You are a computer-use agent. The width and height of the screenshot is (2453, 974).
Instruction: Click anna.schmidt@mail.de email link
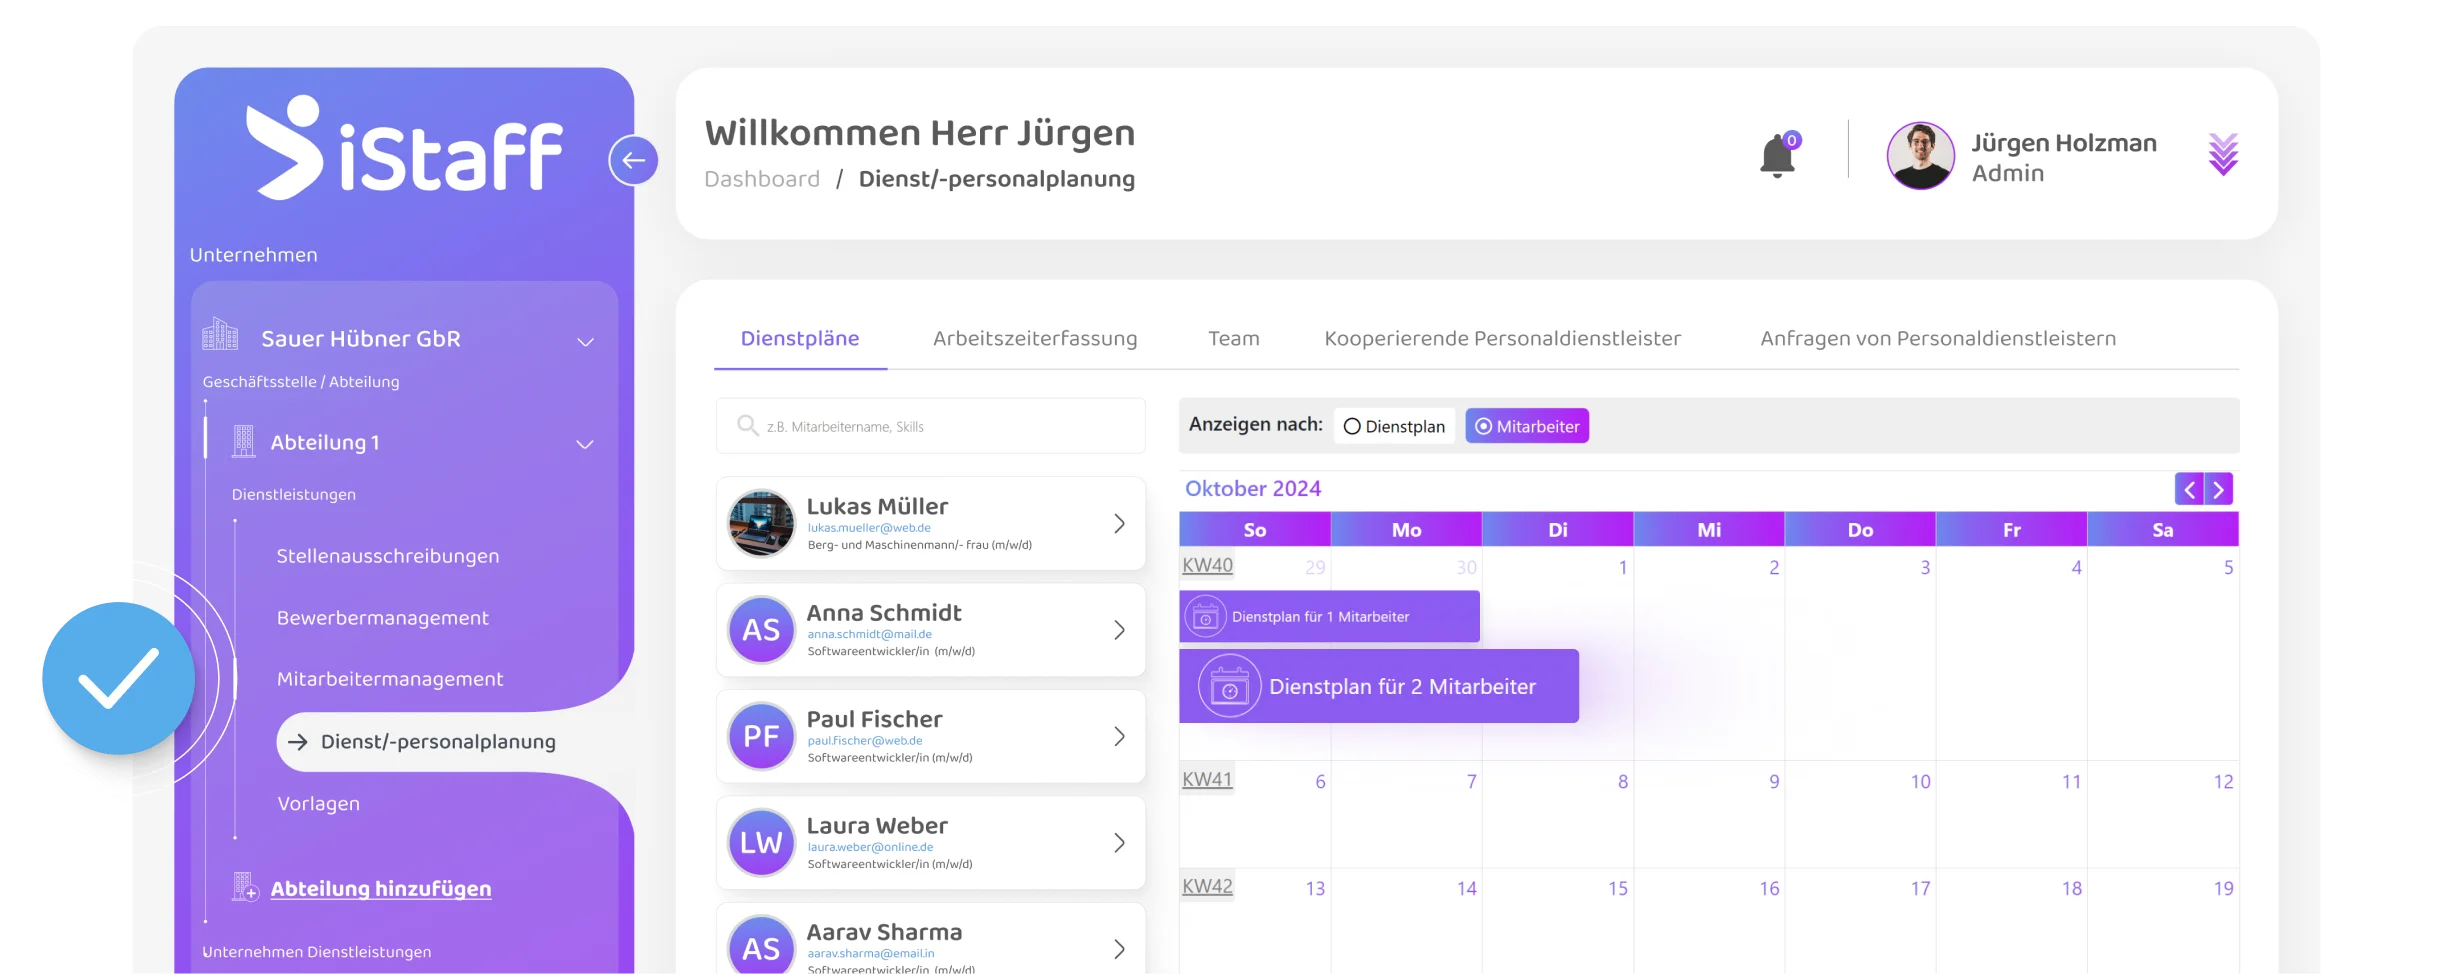pos(870,634)
